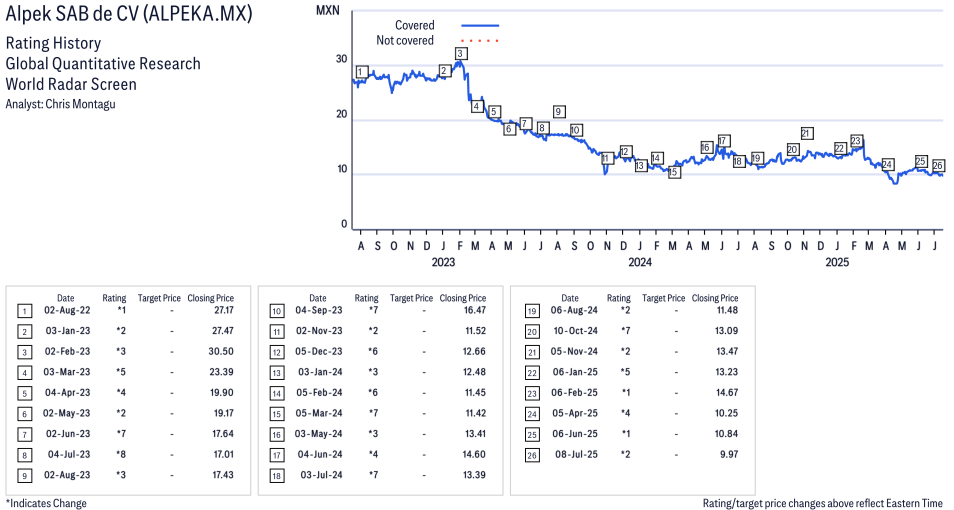This screenshot has height=510, width=954.
Task: Click chart marker 3 at the price peak
Action: 461,54
